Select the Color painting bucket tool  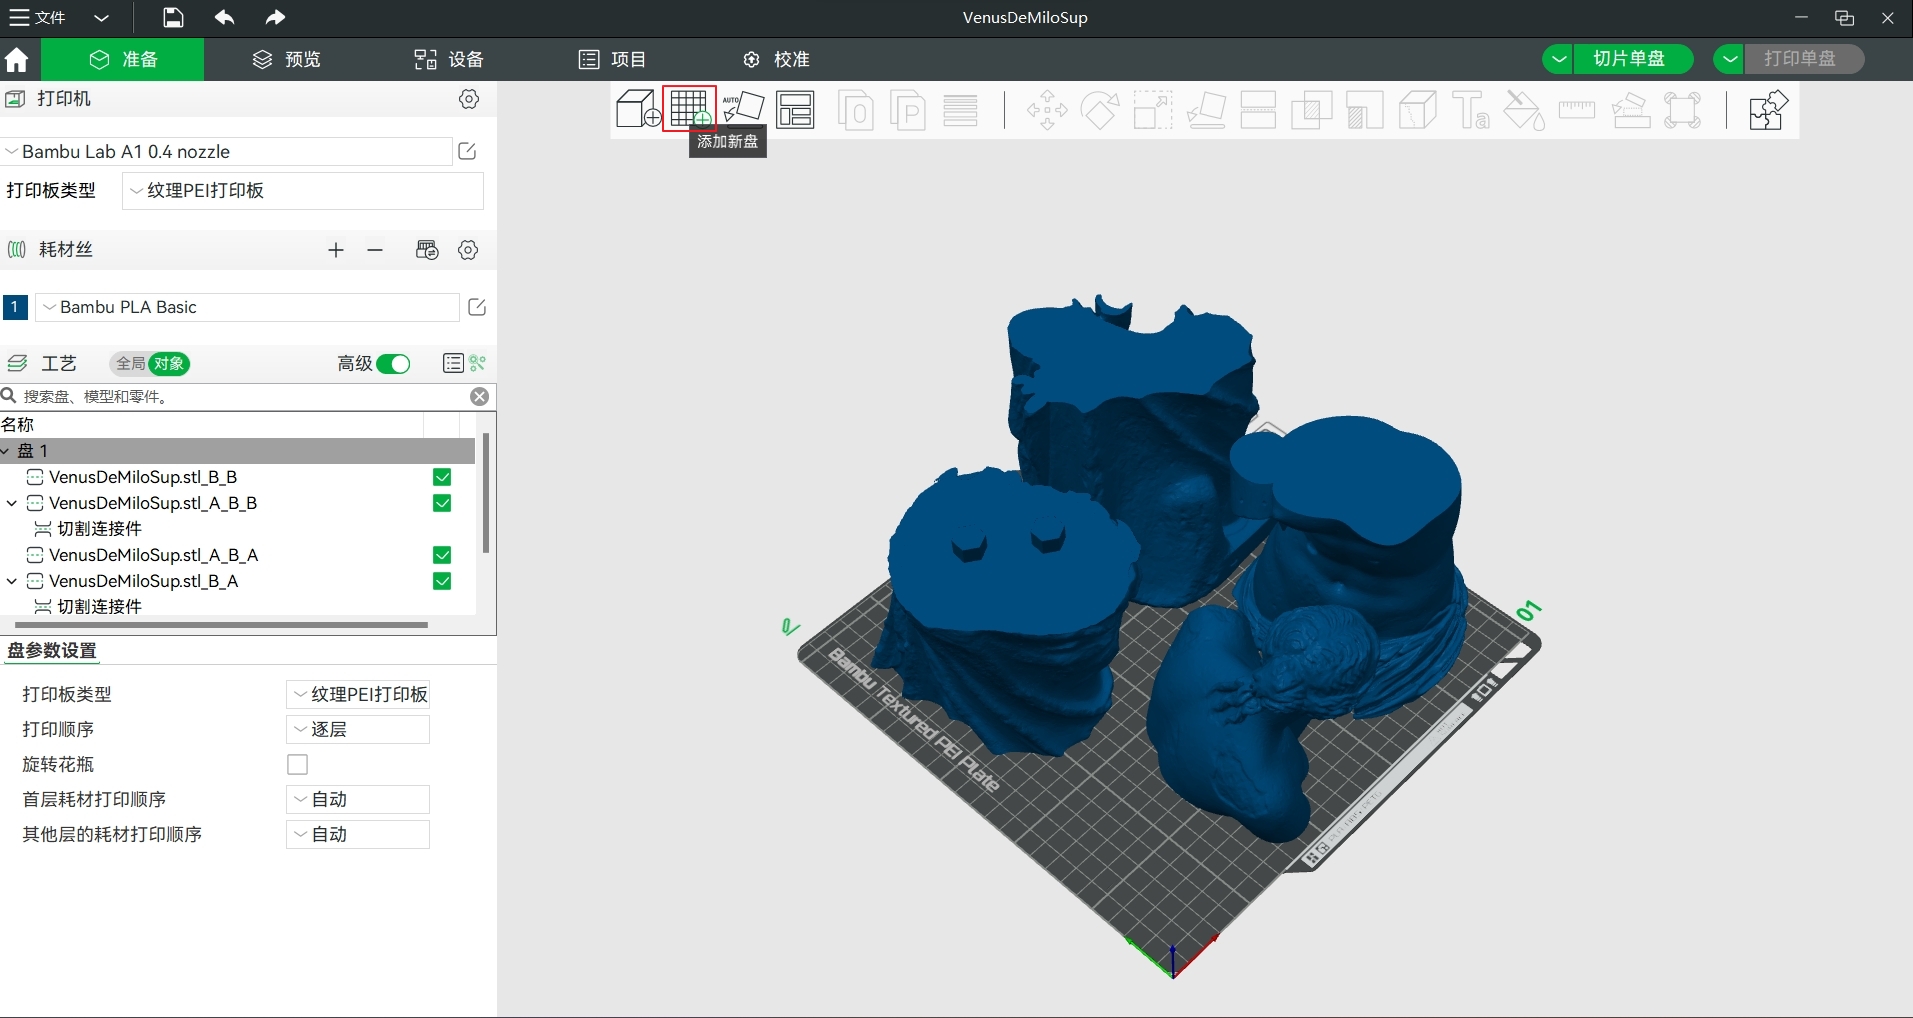(1524, 110)
